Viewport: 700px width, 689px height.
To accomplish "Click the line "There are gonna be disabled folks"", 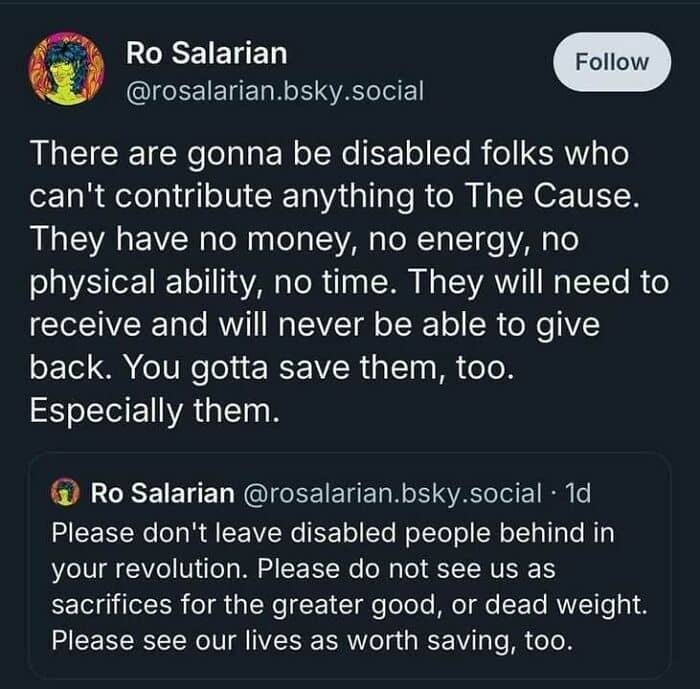I will pos(330,155).
